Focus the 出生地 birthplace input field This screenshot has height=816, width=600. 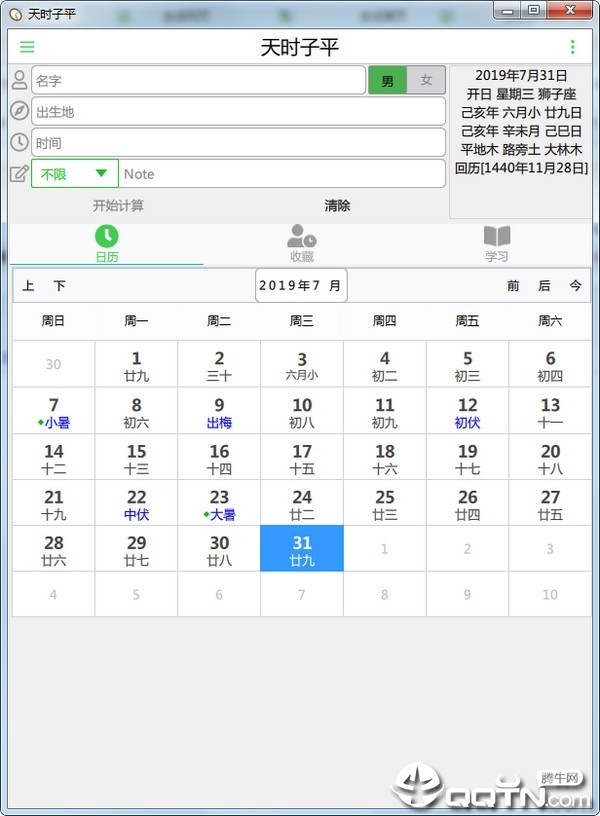238,111
